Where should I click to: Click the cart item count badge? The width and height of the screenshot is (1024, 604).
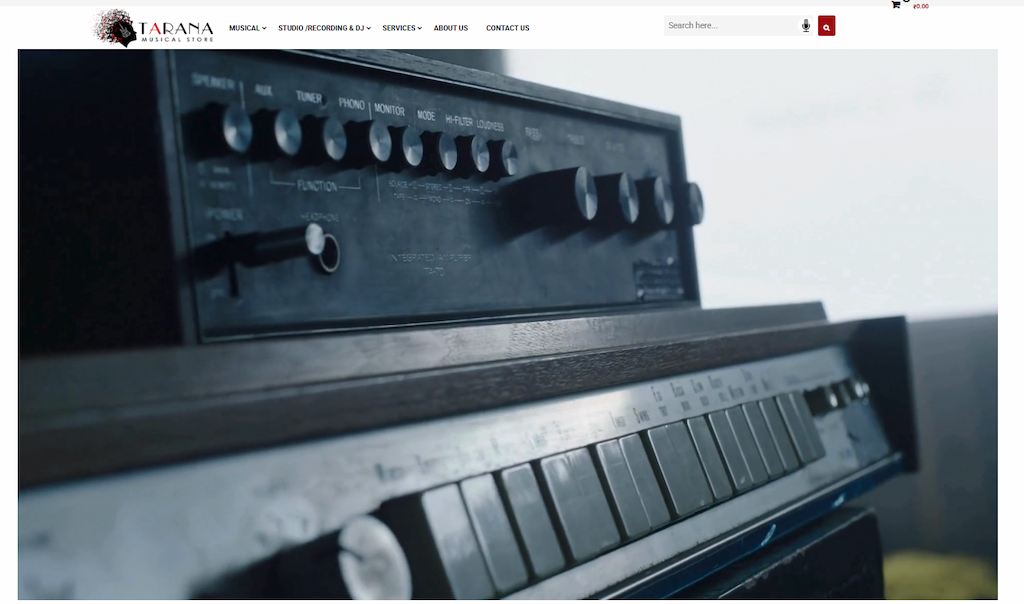906,2
